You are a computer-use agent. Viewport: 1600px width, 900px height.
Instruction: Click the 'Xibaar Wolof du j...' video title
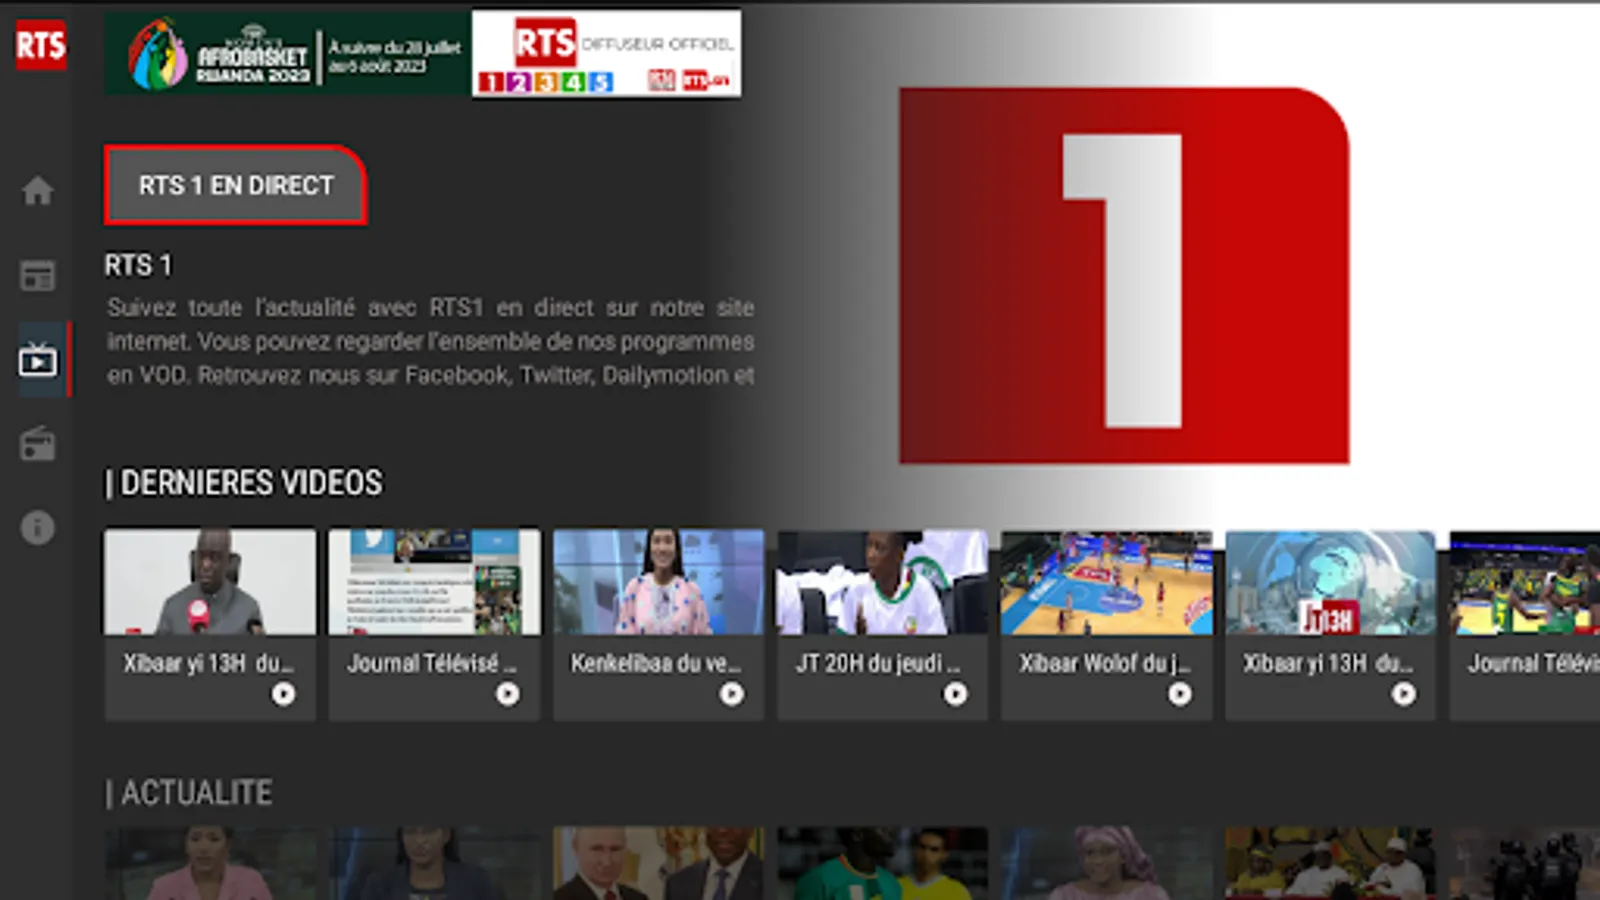pyautogui.click(x=1105, y=663)
